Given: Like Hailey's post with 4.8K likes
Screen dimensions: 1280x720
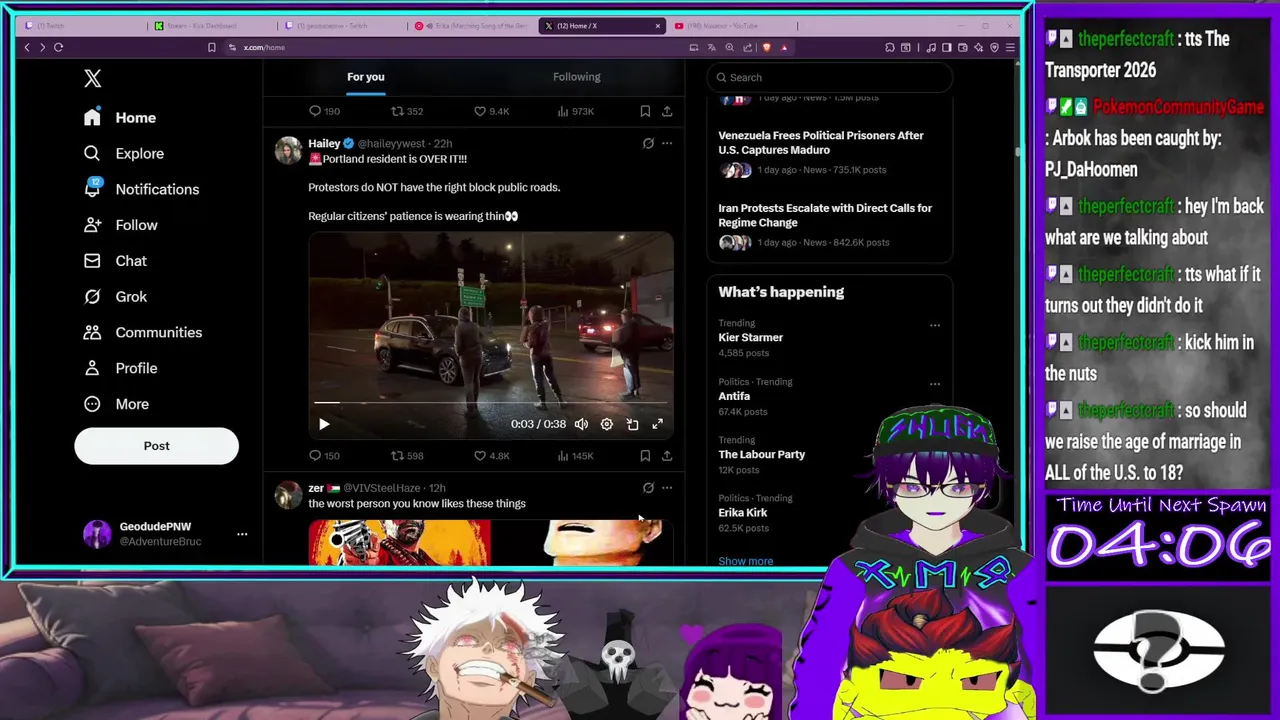Looking at the screenshot, I should tap(491, 456).
